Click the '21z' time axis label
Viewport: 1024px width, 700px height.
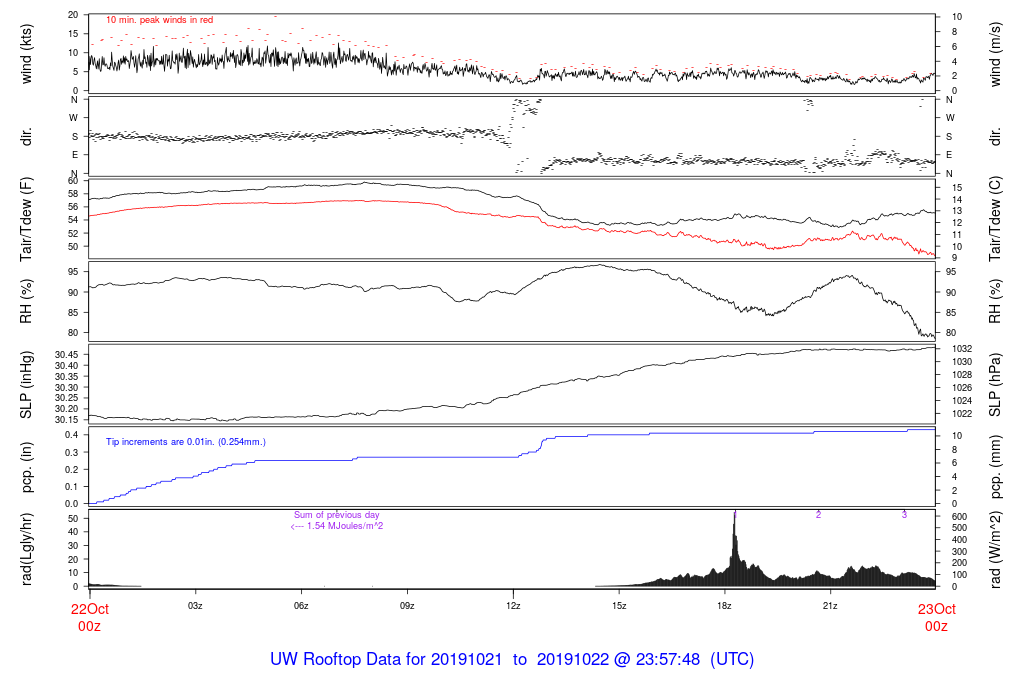click(x=830, y=606)
